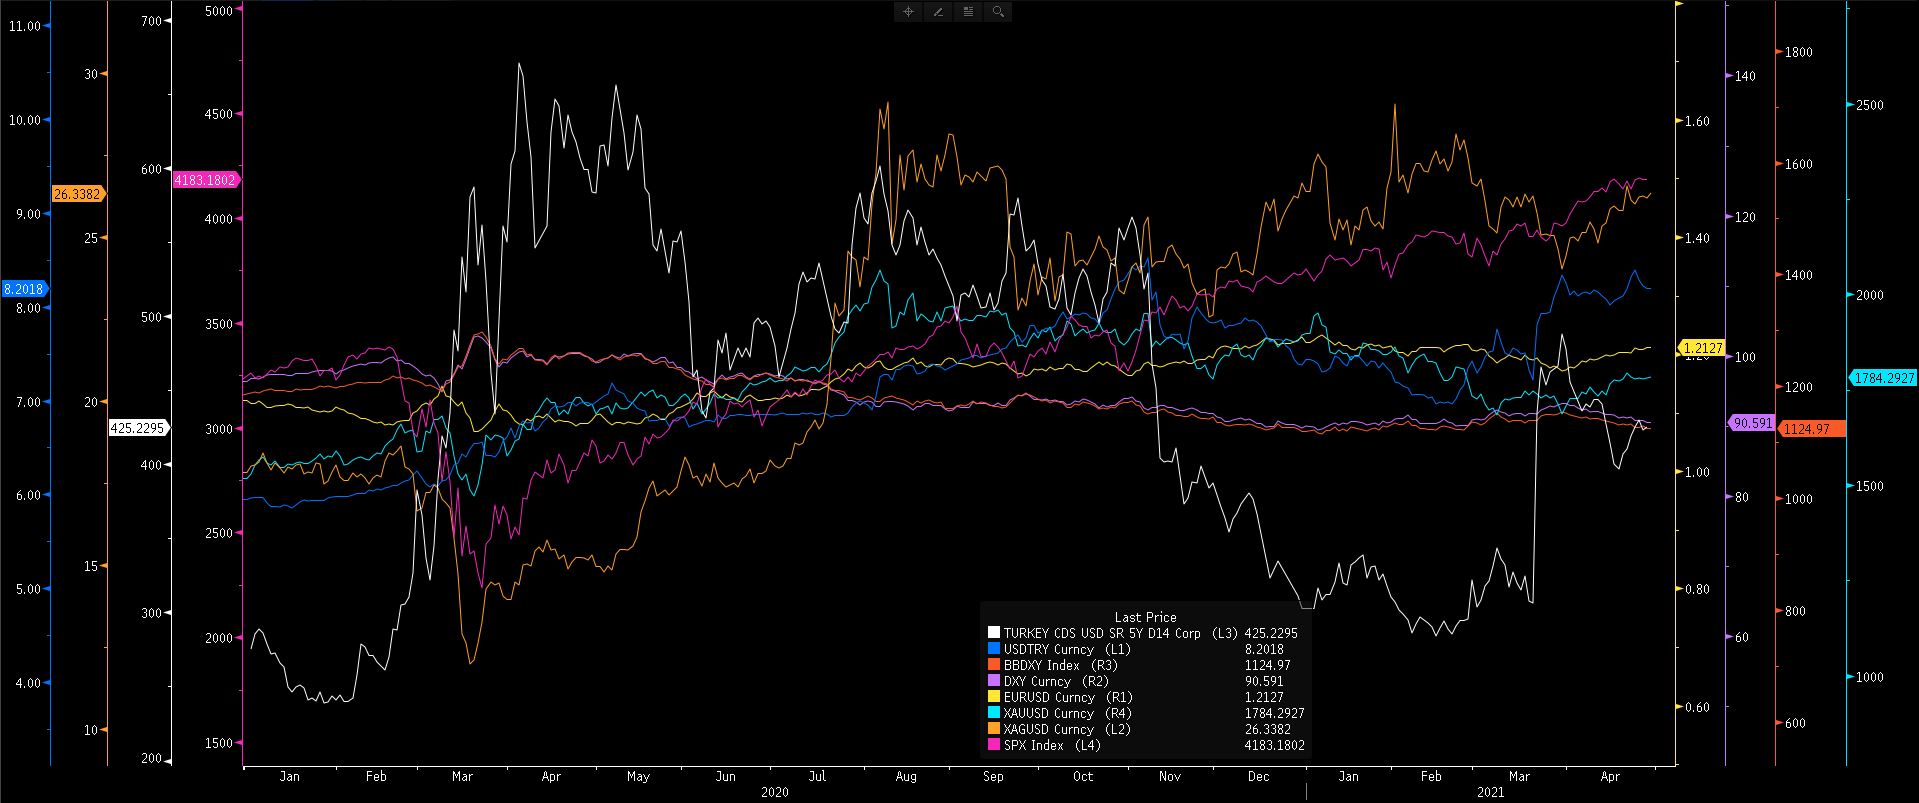Image resolution: width=1919 pixels, height=803 pixels.
Task: Click the white TURKEY CDS legend swatch
Action: click(993, 633)
